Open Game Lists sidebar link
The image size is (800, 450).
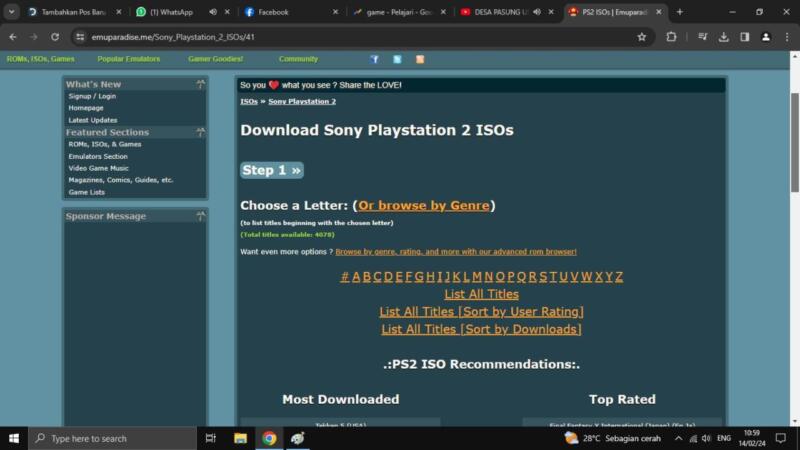pos(86,192)
